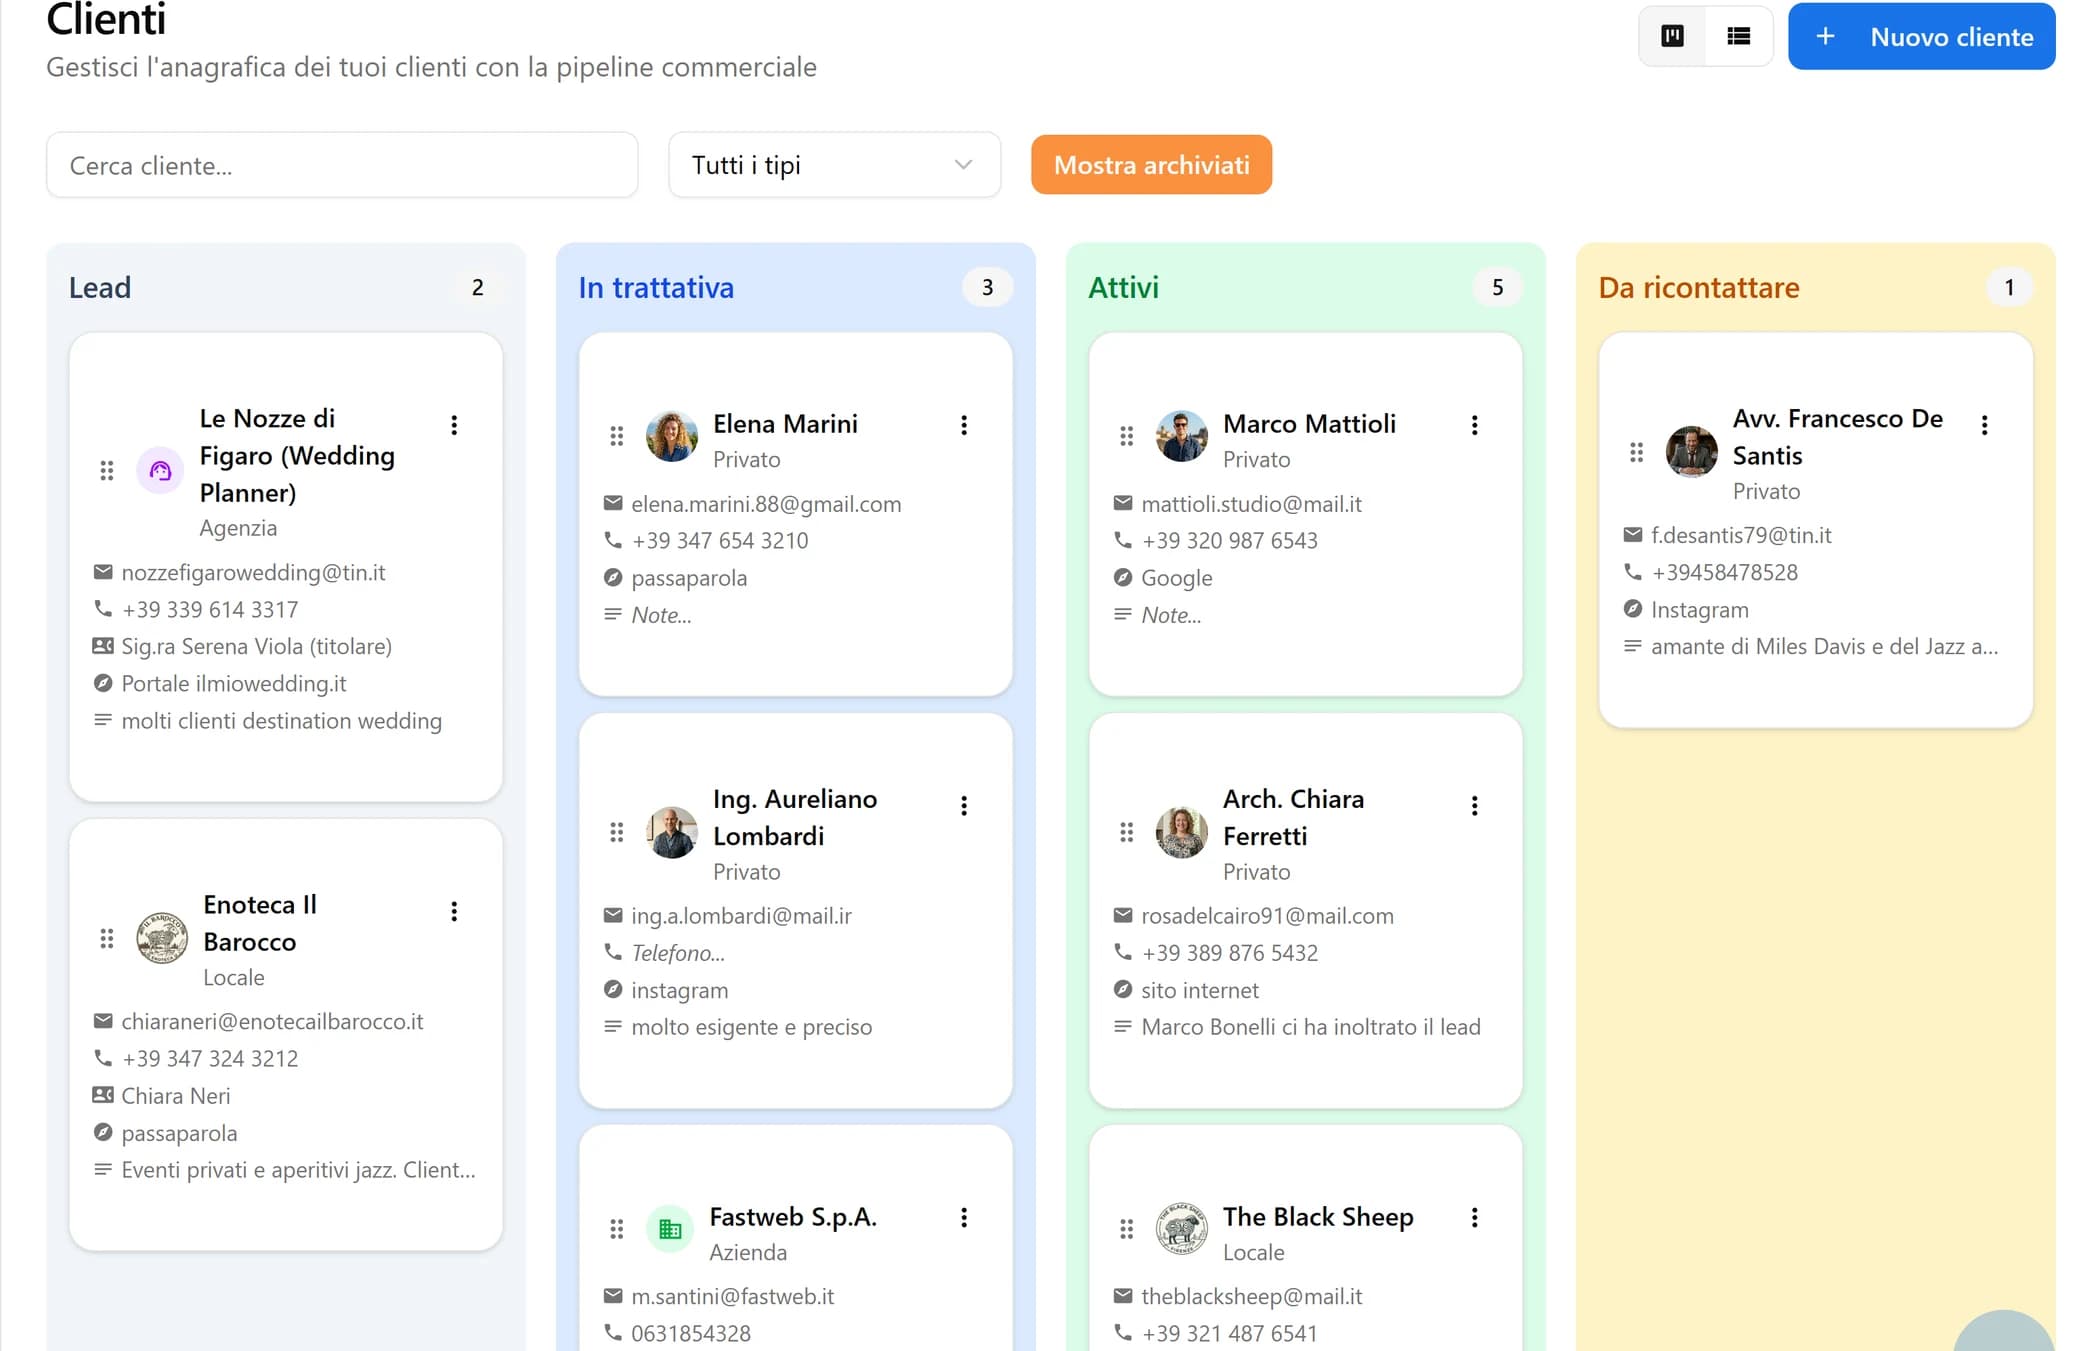The height and width of the screenshot is (1351, 2100).
Task: Open the "Tutti i tipi" dropdown
Action: pos(834,165)
